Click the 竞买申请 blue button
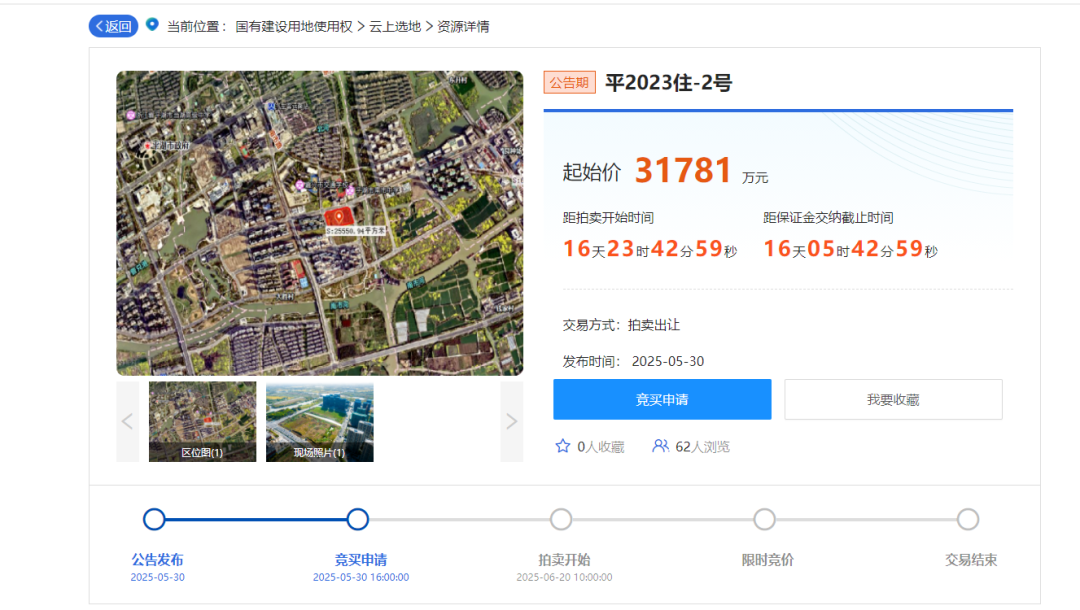1080x610 pixels. 662,399
